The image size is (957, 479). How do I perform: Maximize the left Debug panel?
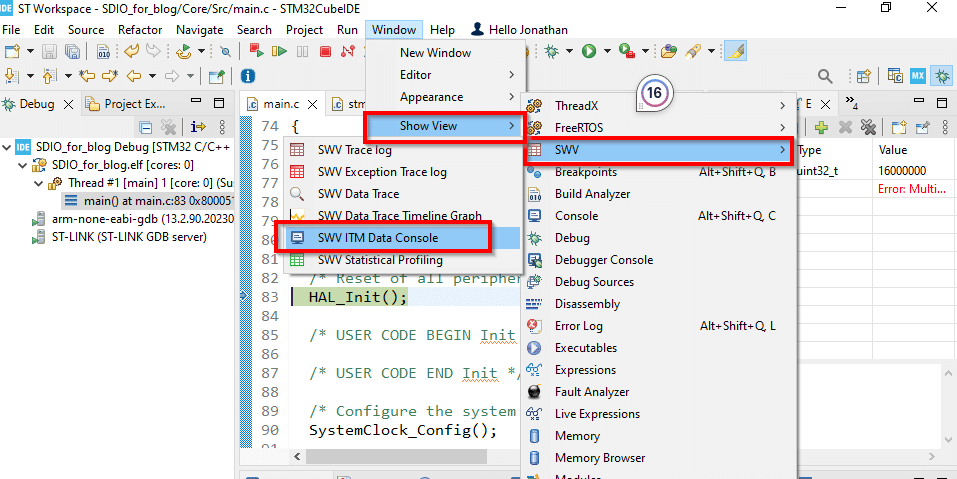click(218, 102)
